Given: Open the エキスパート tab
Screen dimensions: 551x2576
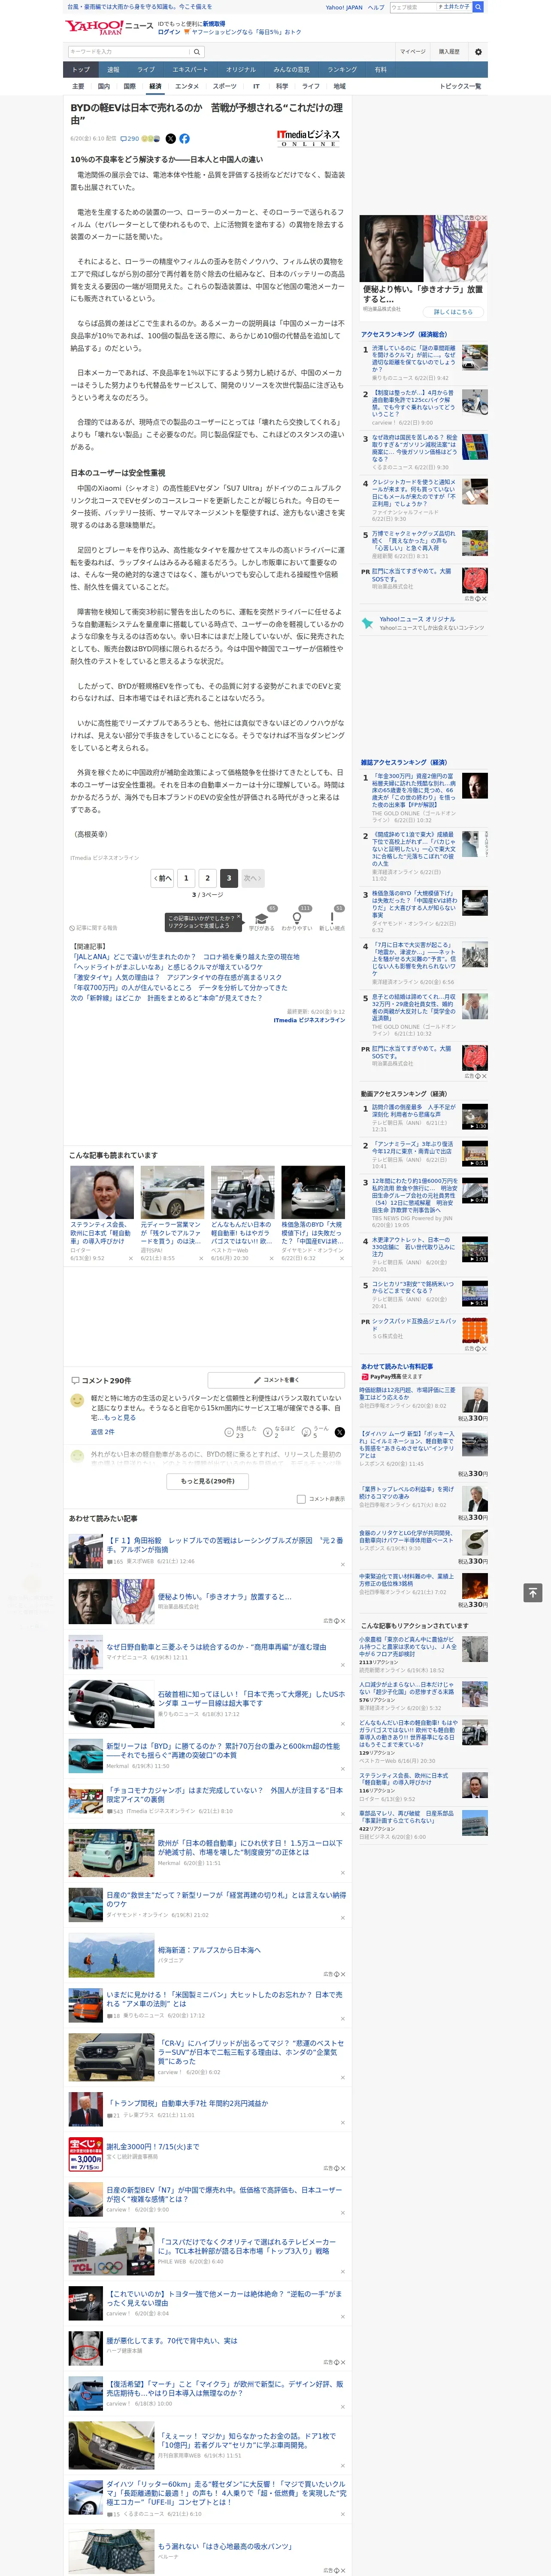Looking at the screenshot, I should point(190,70).
